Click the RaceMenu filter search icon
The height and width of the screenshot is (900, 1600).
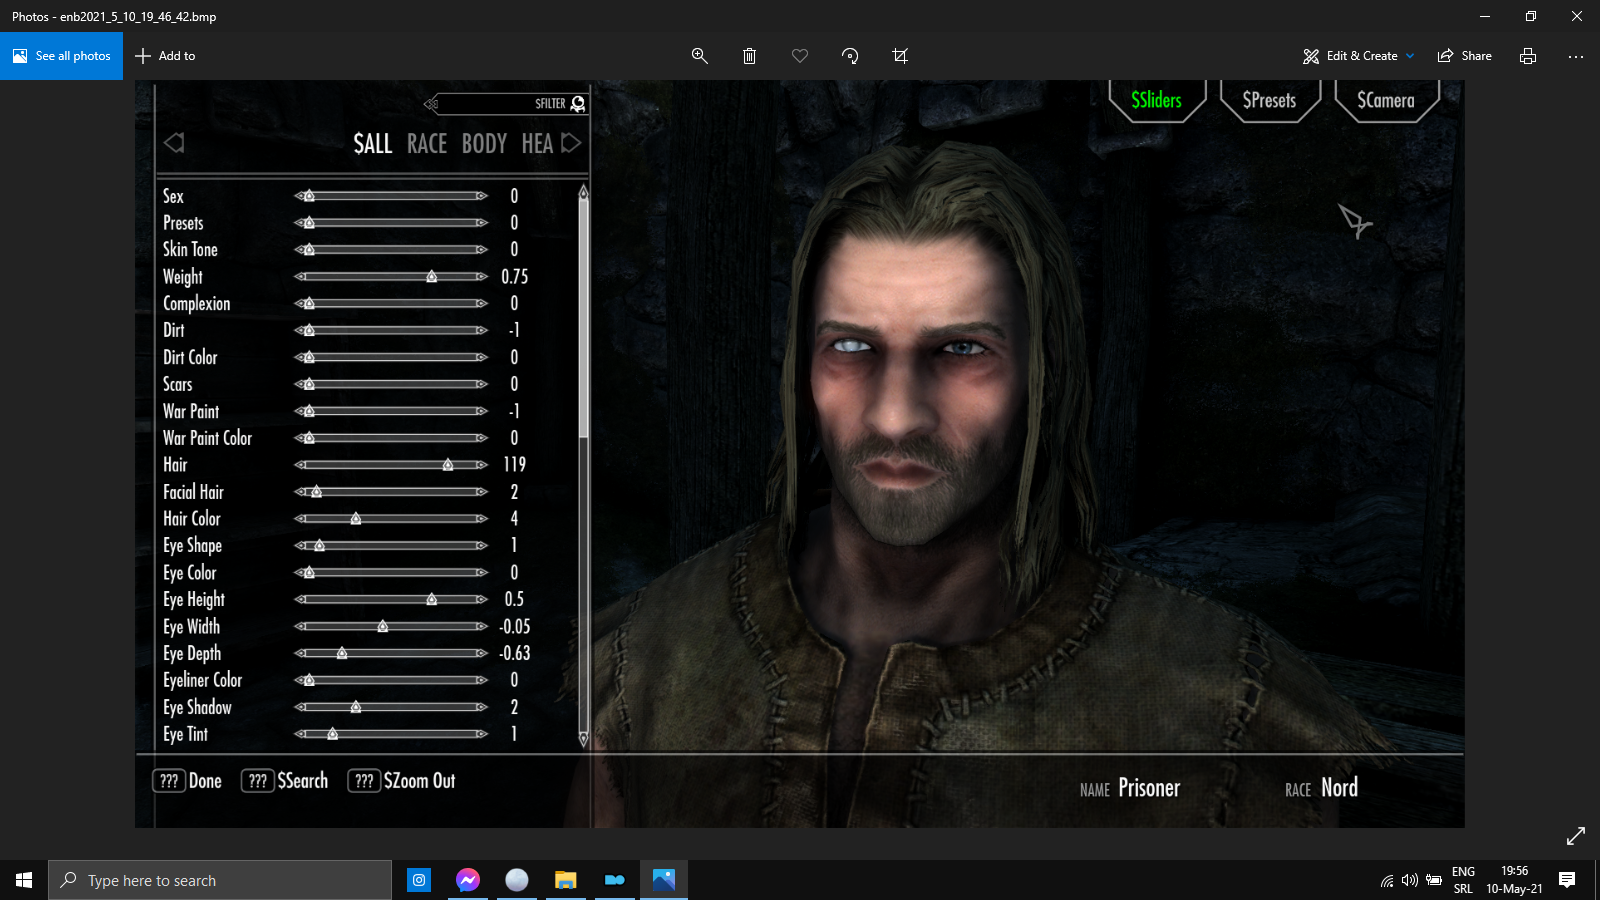pyautogui.click(x=578, y=104)
